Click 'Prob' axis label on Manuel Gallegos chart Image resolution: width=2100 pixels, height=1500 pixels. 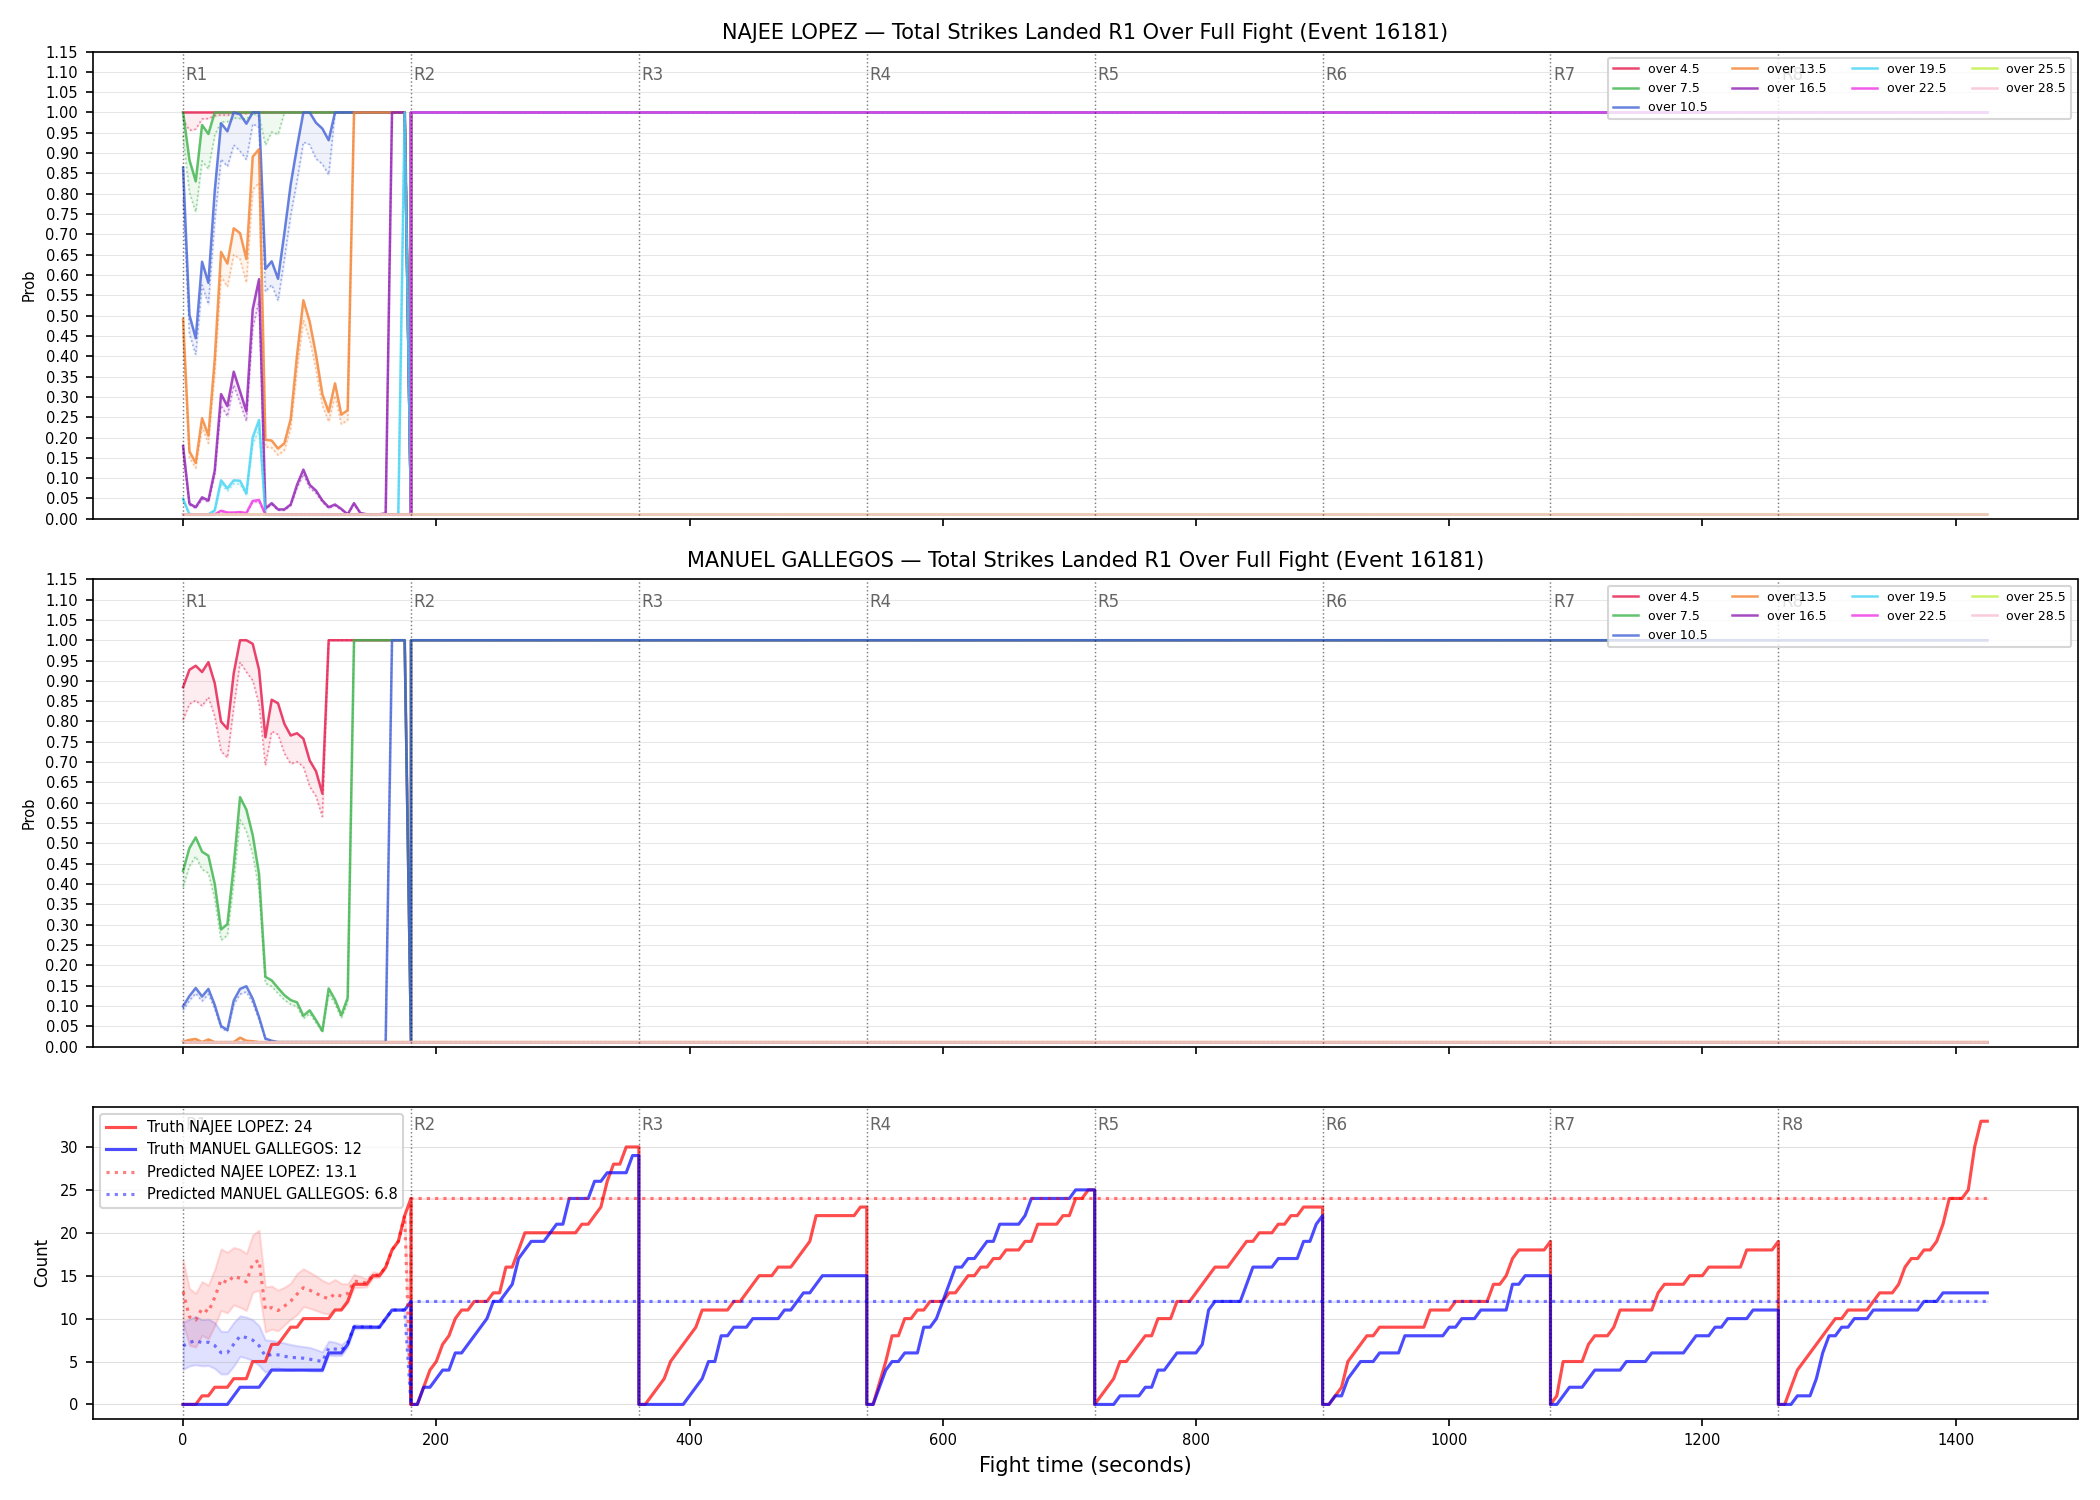point(29,814)
